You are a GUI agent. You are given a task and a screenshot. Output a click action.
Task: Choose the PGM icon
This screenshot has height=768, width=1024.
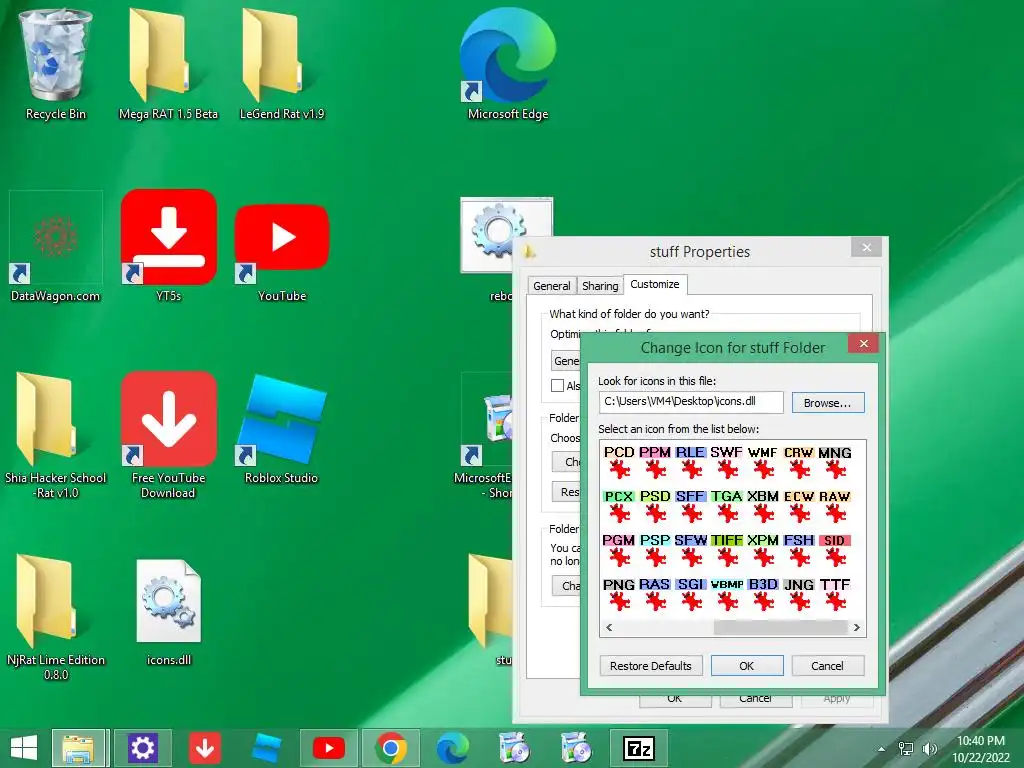(x=618, y=550)
